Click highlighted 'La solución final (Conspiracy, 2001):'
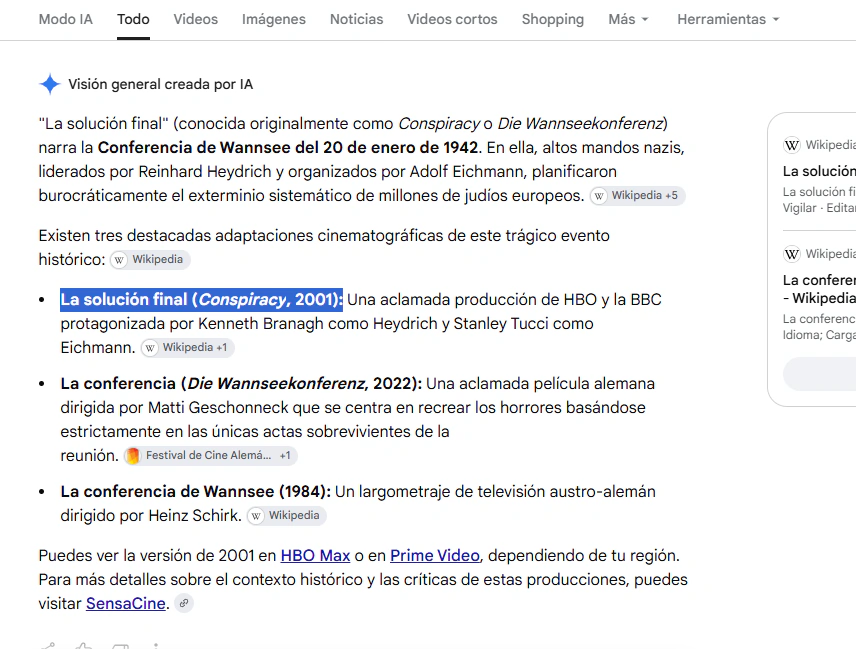 point(201,300)
